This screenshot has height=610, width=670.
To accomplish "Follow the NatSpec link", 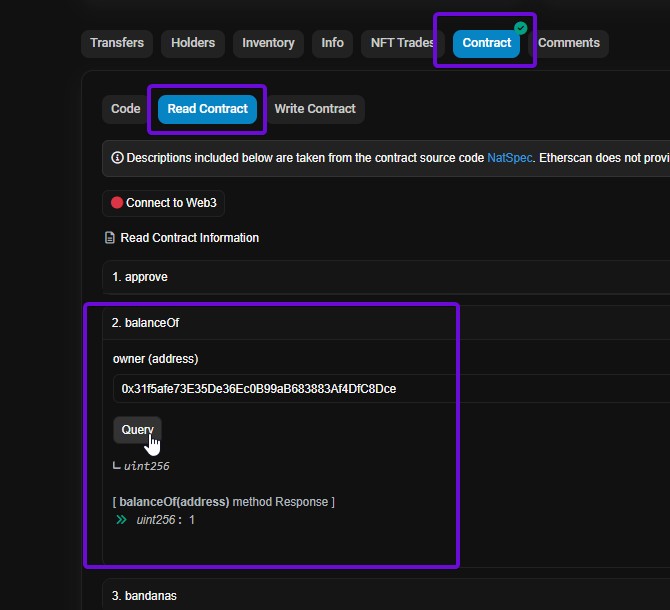I will [x=510, y=158].
